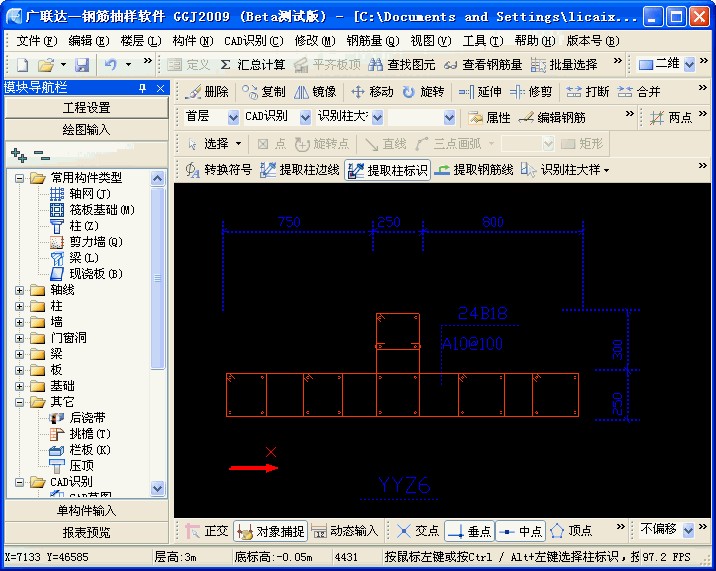This screenshot has width=716, height=571.
Task: Open the CAD识别 category dropdown
Action: pos(305,118)
